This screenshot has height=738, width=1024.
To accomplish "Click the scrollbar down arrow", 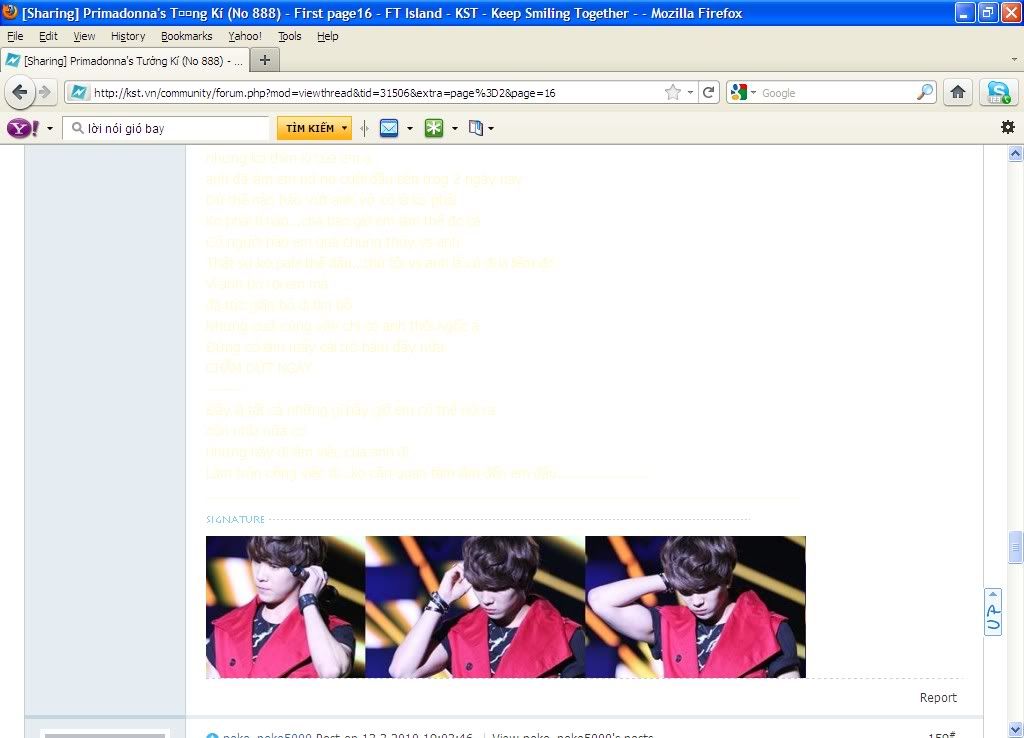I will tap(1015, 728).
